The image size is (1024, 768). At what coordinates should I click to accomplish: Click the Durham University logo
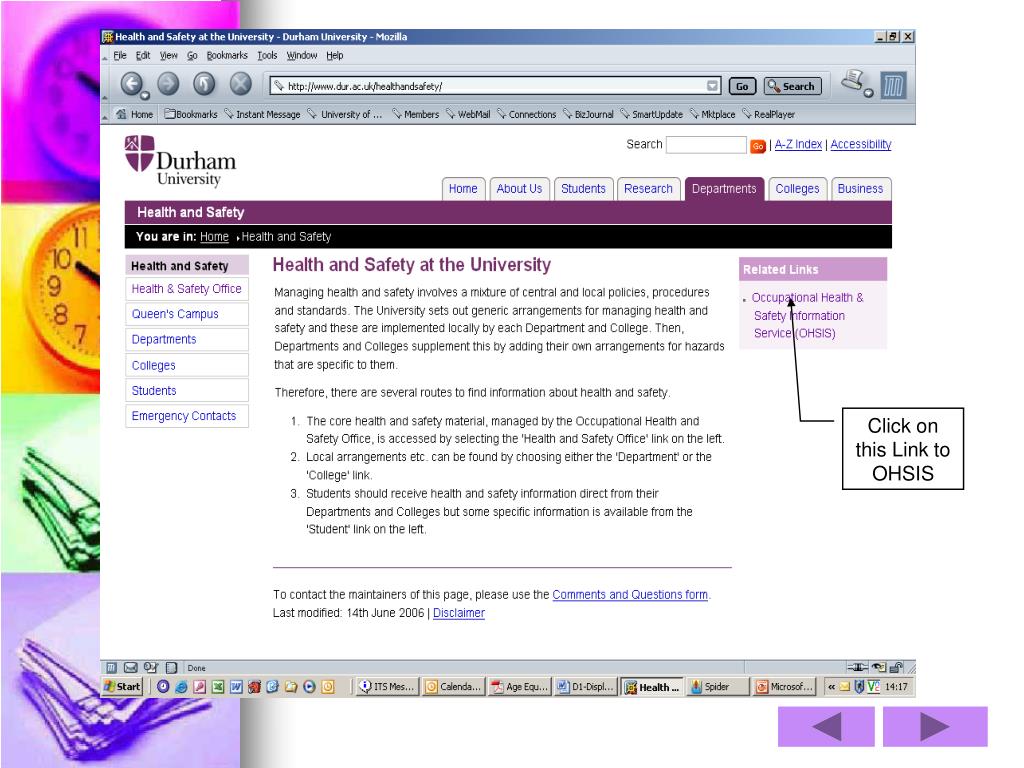point(180,161)
